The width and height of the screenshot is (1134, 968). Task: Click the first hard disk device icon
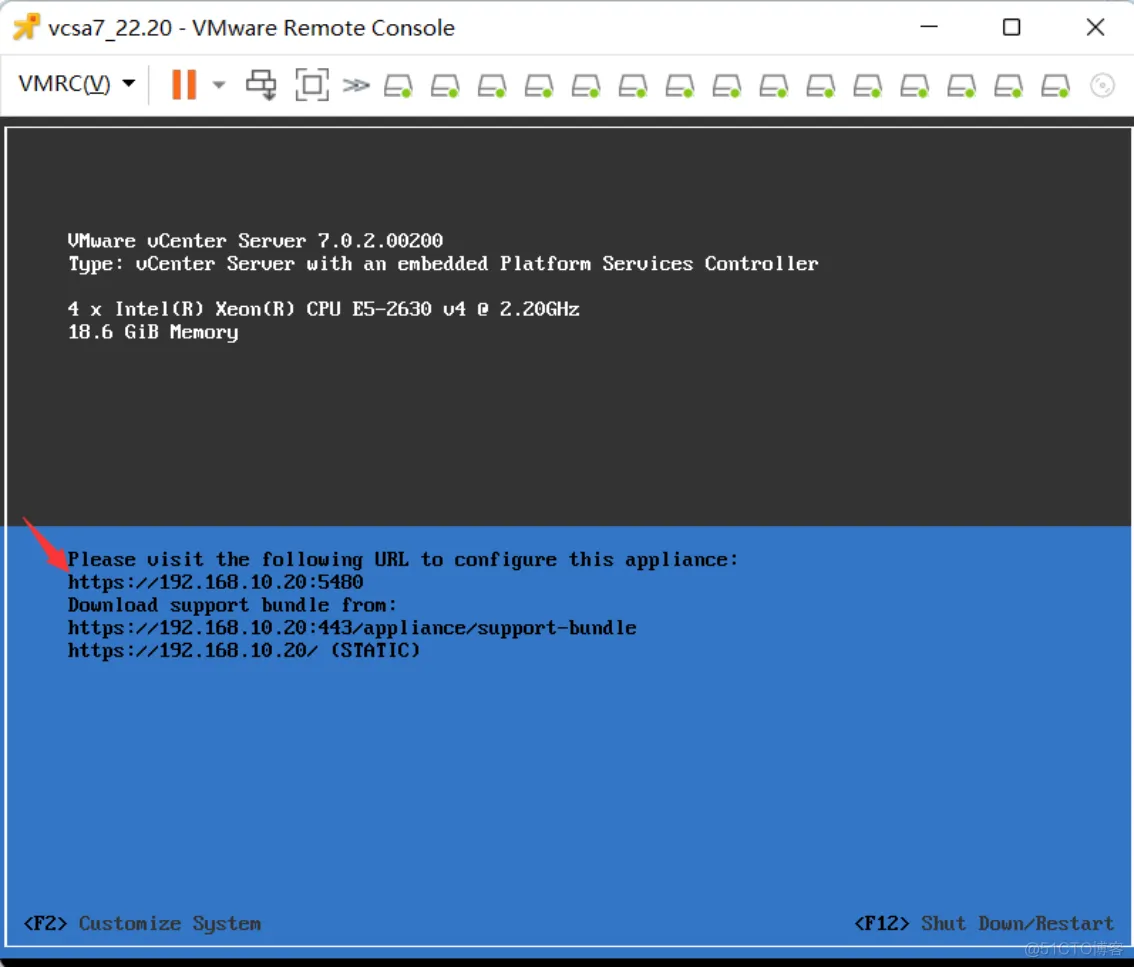pyautogui.click(x=398, y=86)
